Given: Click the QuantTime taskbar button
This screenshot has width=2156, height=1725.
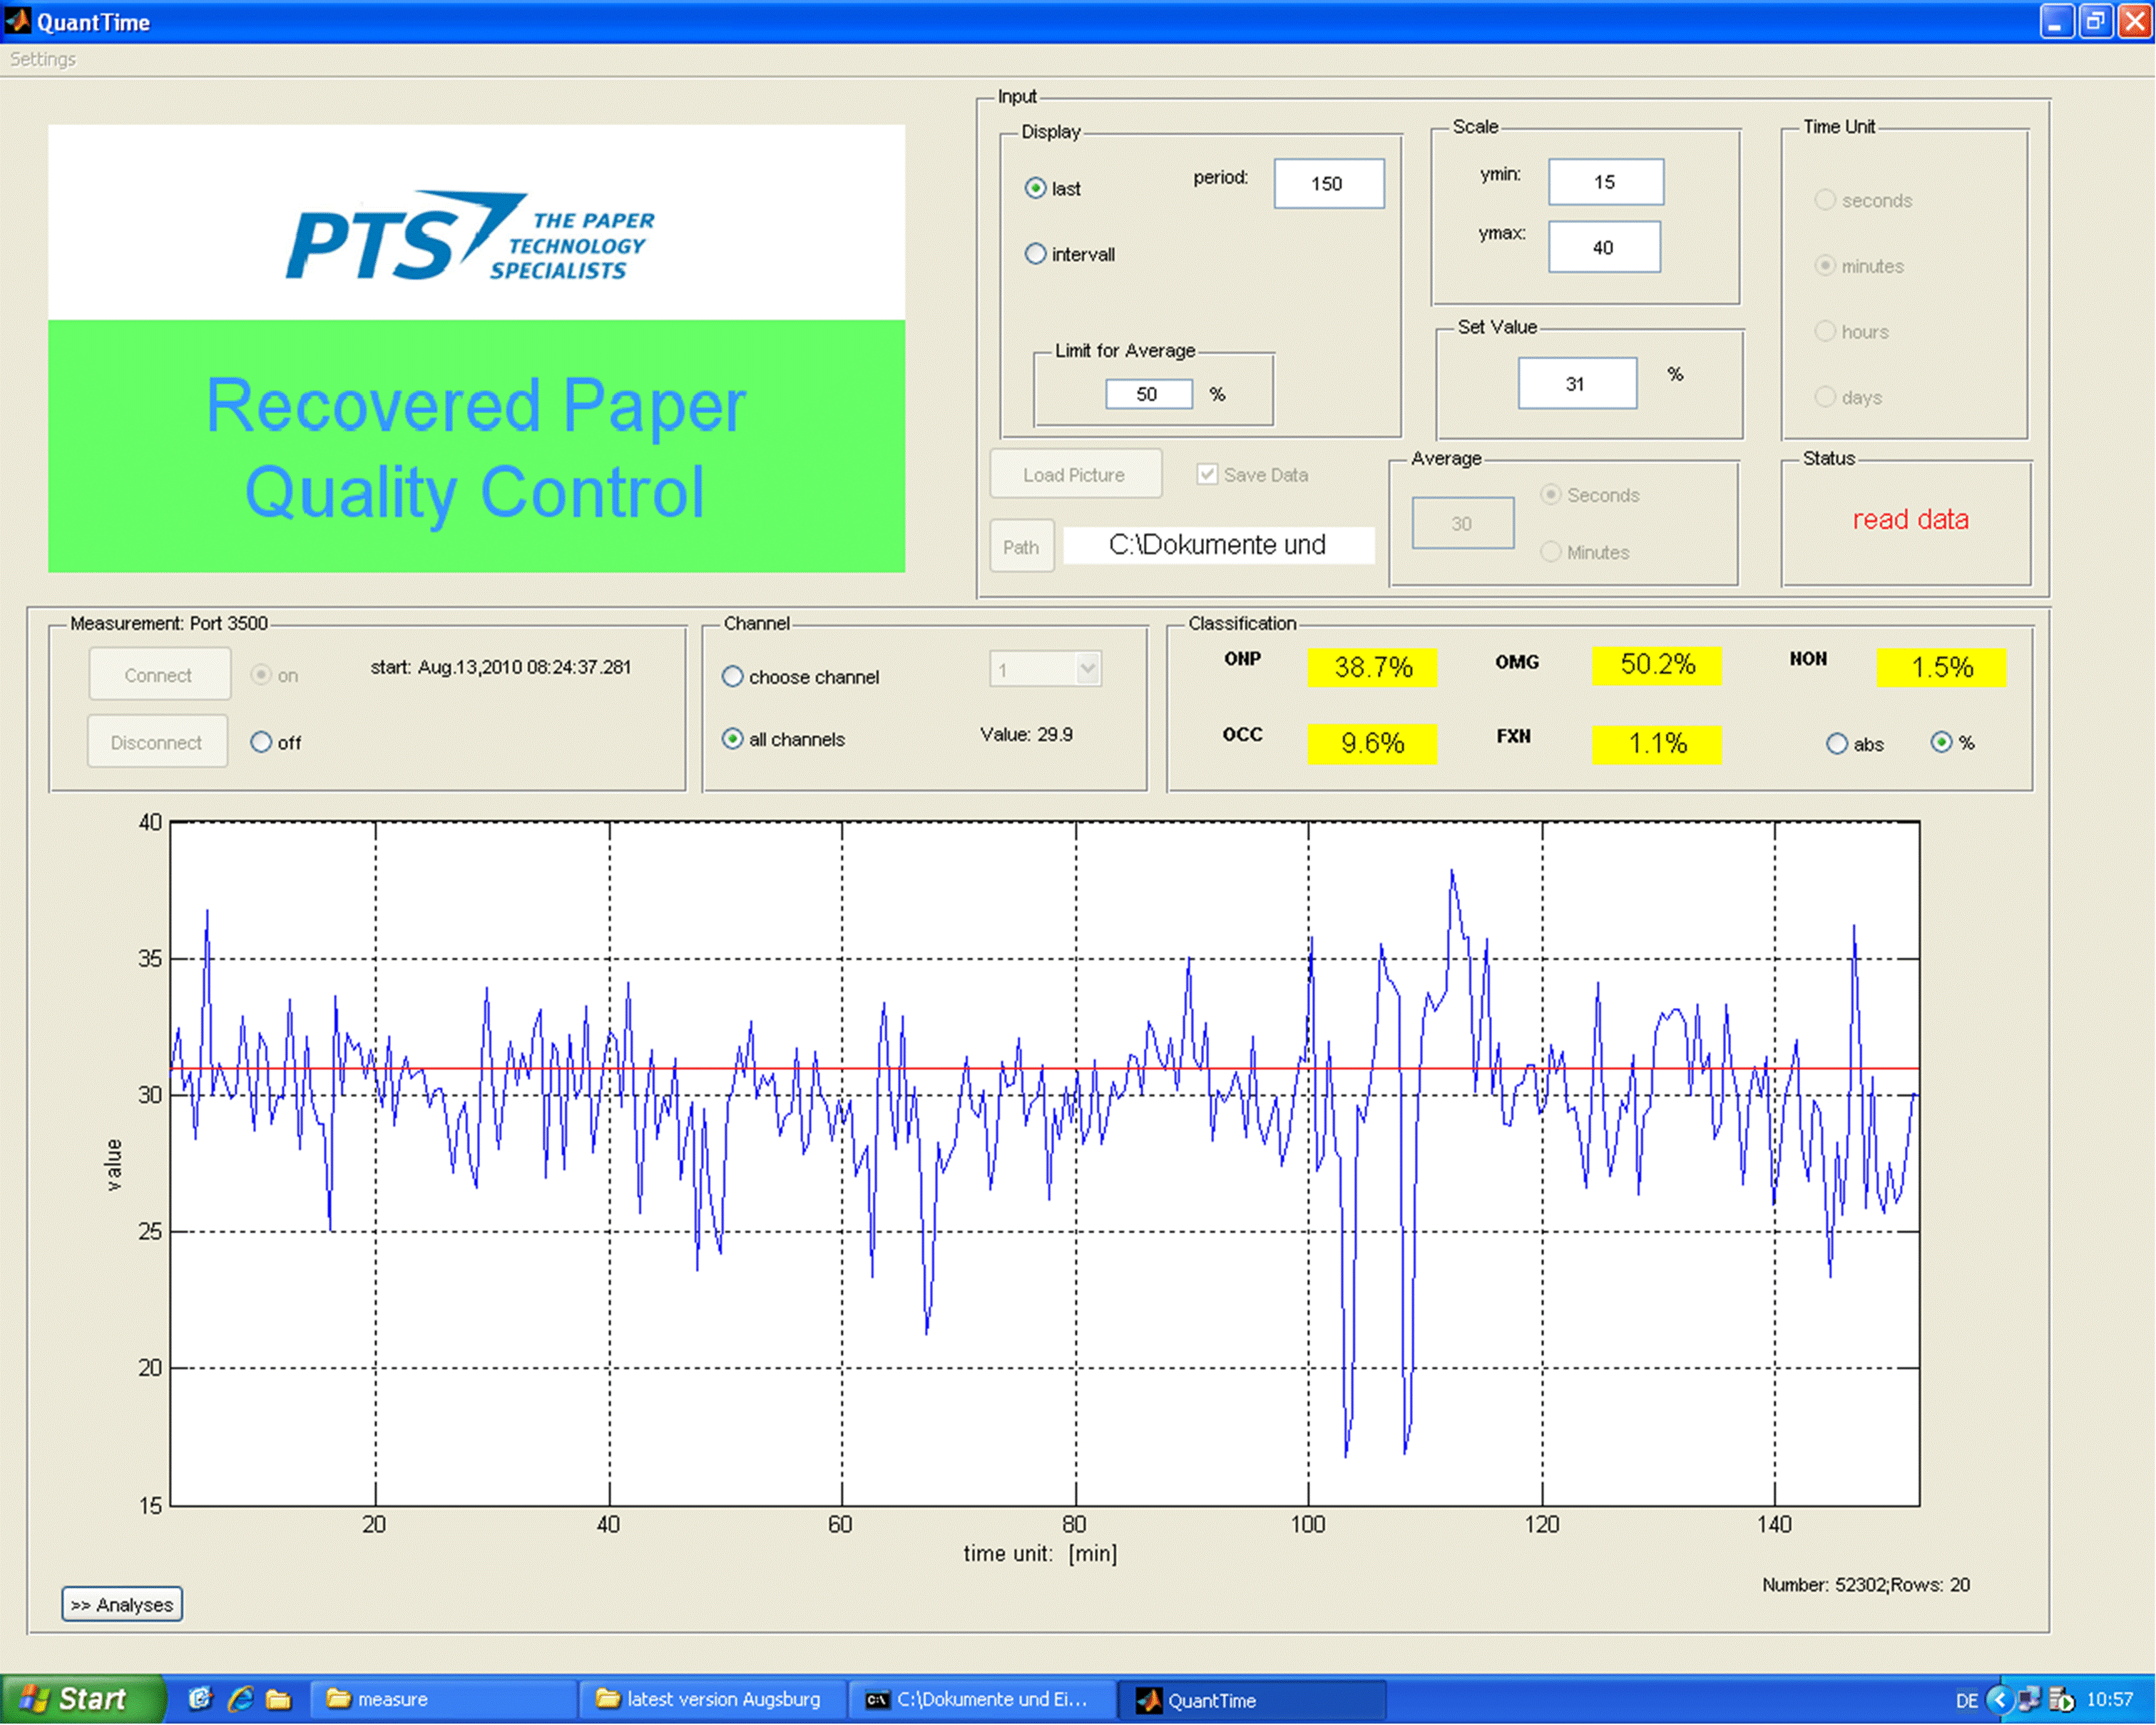Looking at the screenshot, I should (x=1252, y=1699).
